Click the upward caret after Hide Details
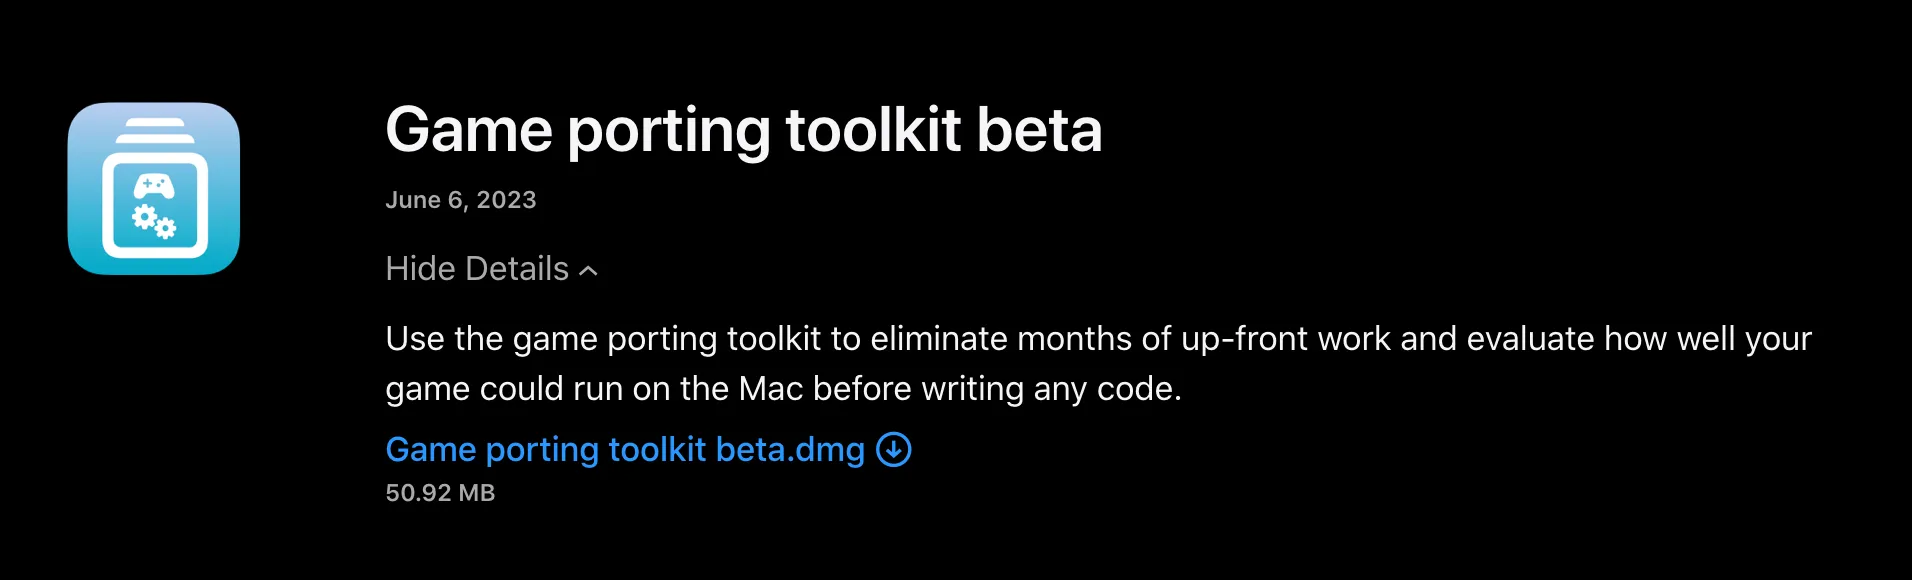The width and height of the screenshot is (1912, 580). click(588, 268)
